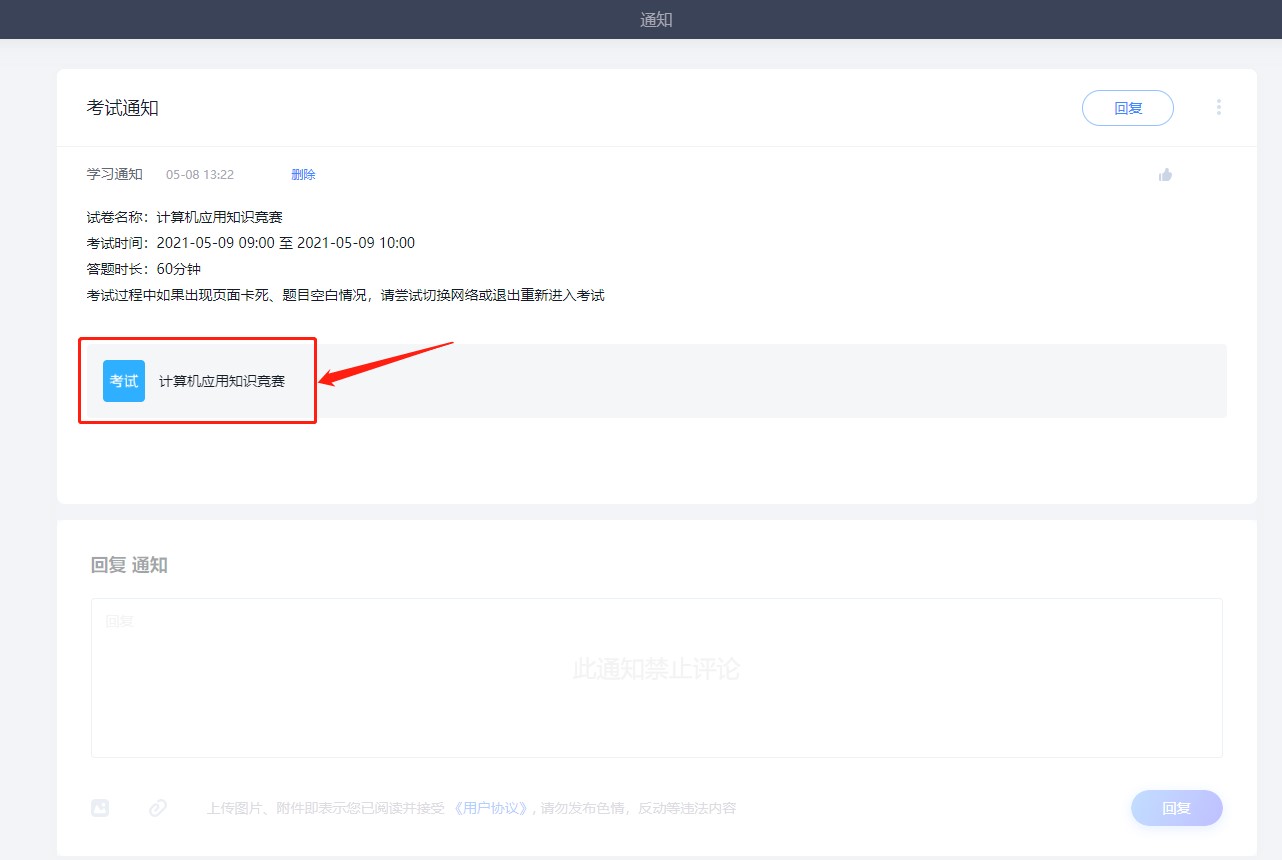Click the 回复 通知 section heading
The image size is (1282, 860).
pyautogui.click(x=129, y=565)
